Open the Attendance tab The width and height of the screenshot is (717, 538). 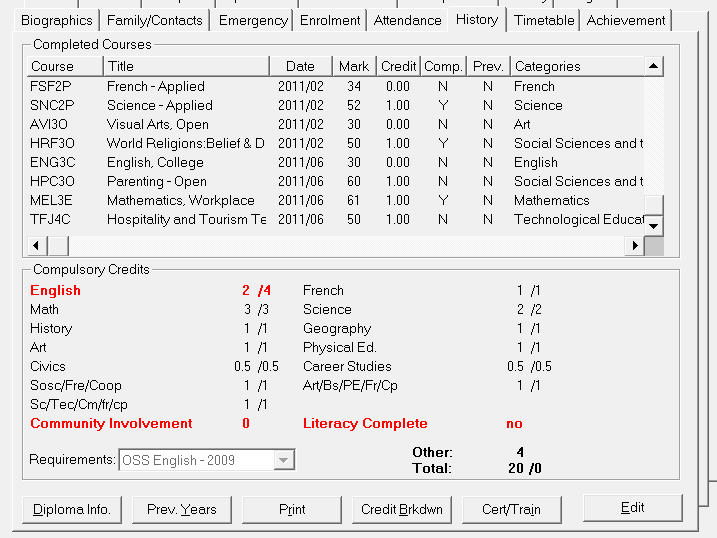(x=407, y=20)
